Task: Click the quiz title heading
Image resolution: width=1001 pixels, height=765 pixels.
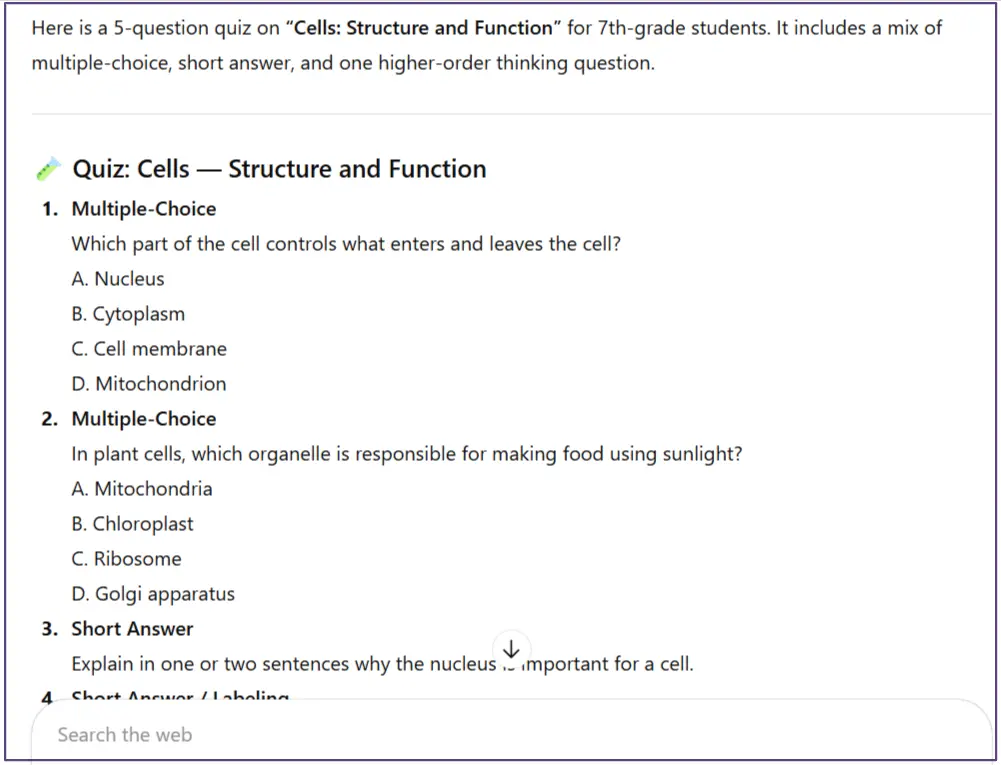Action: click(x=279, y=168)
